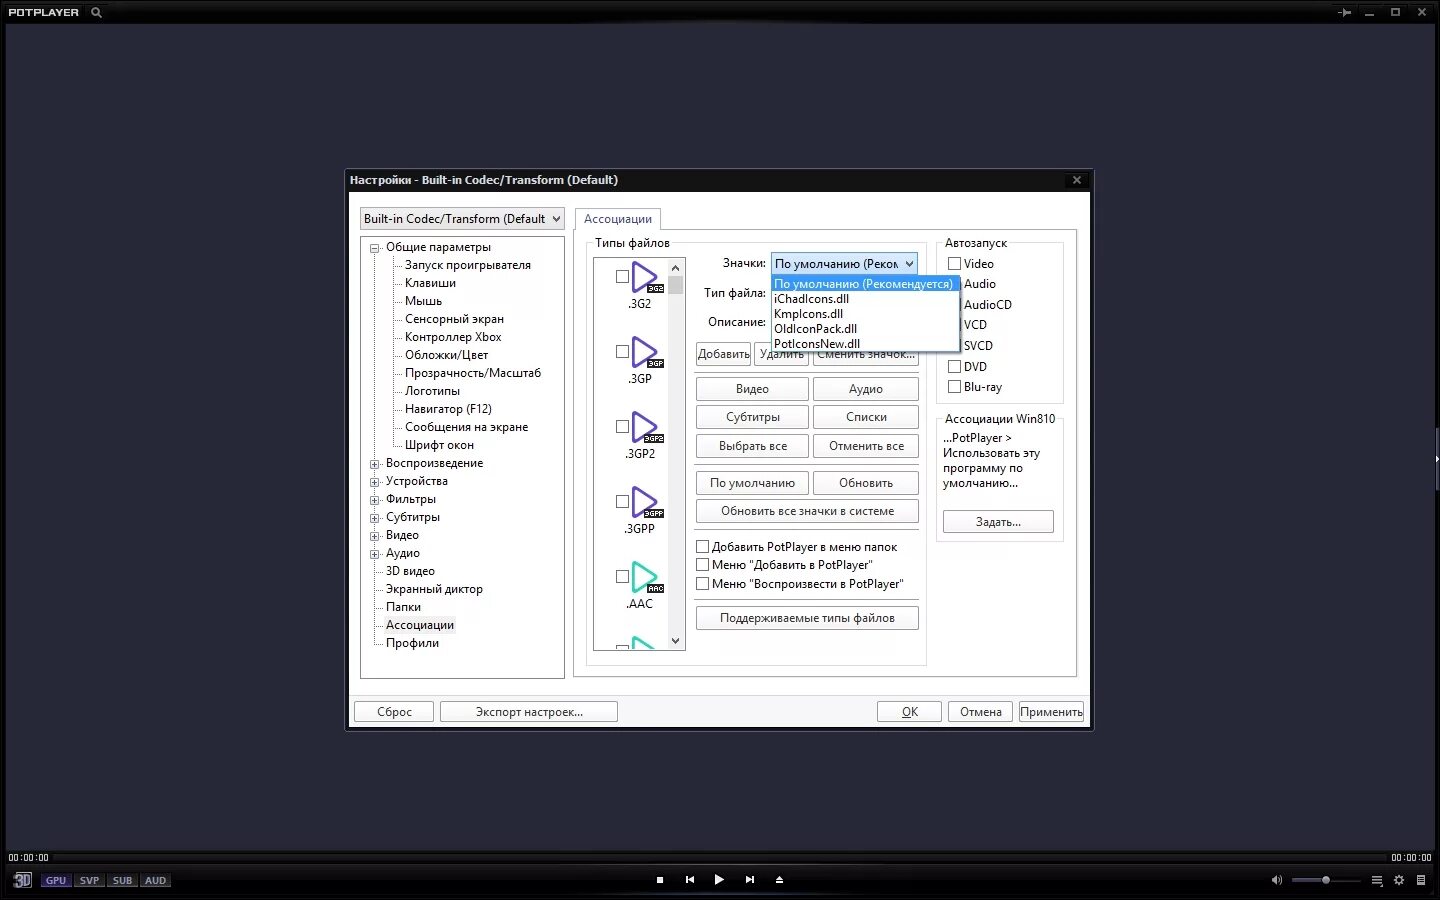Adjust the volume slider in the bottom bar

pyautogui.click(x=1326, y=880)
